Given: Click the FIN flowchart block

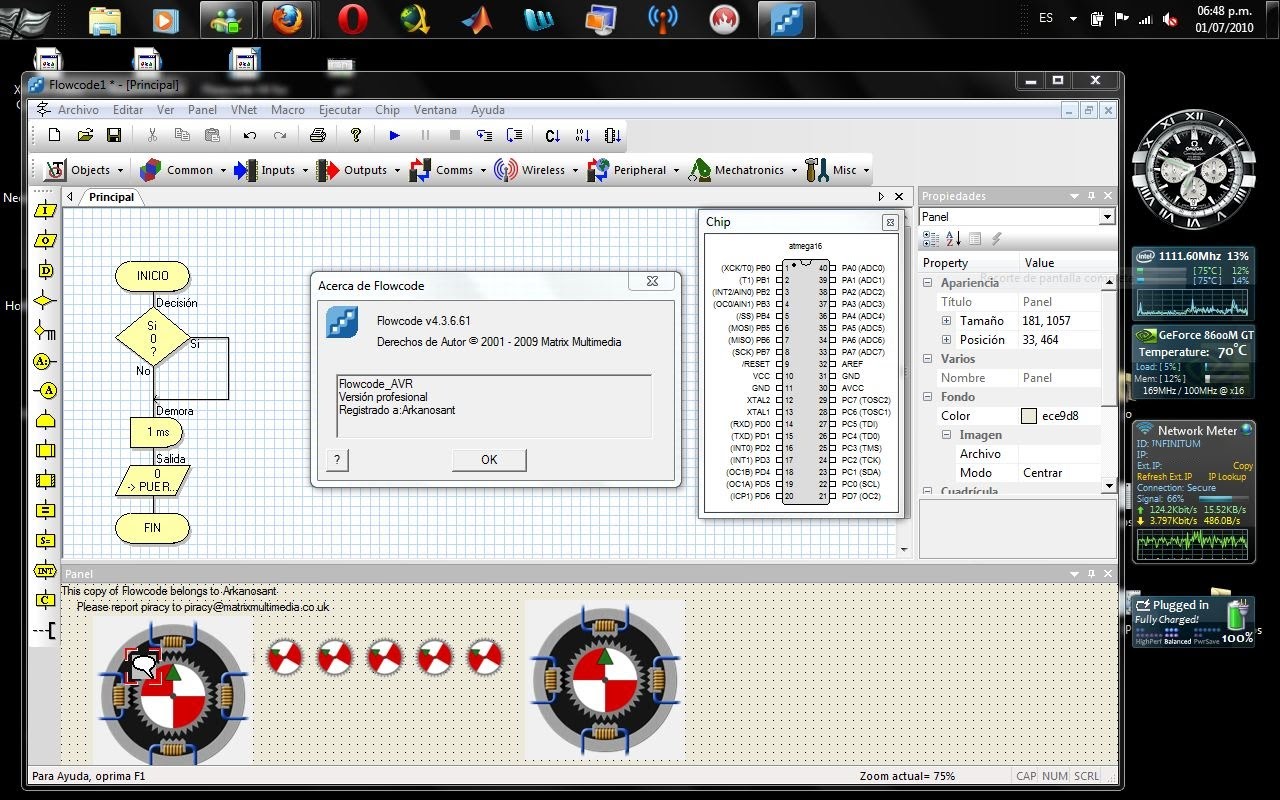Looking at the screenshot, I should [152, 528].
